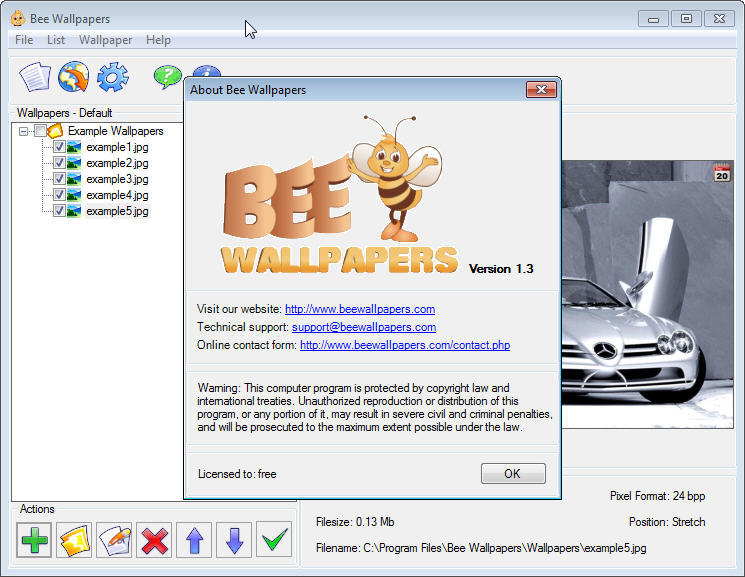Click OK in the About dialog
Viewport: 745px width, 577px height.
(513, 473)
